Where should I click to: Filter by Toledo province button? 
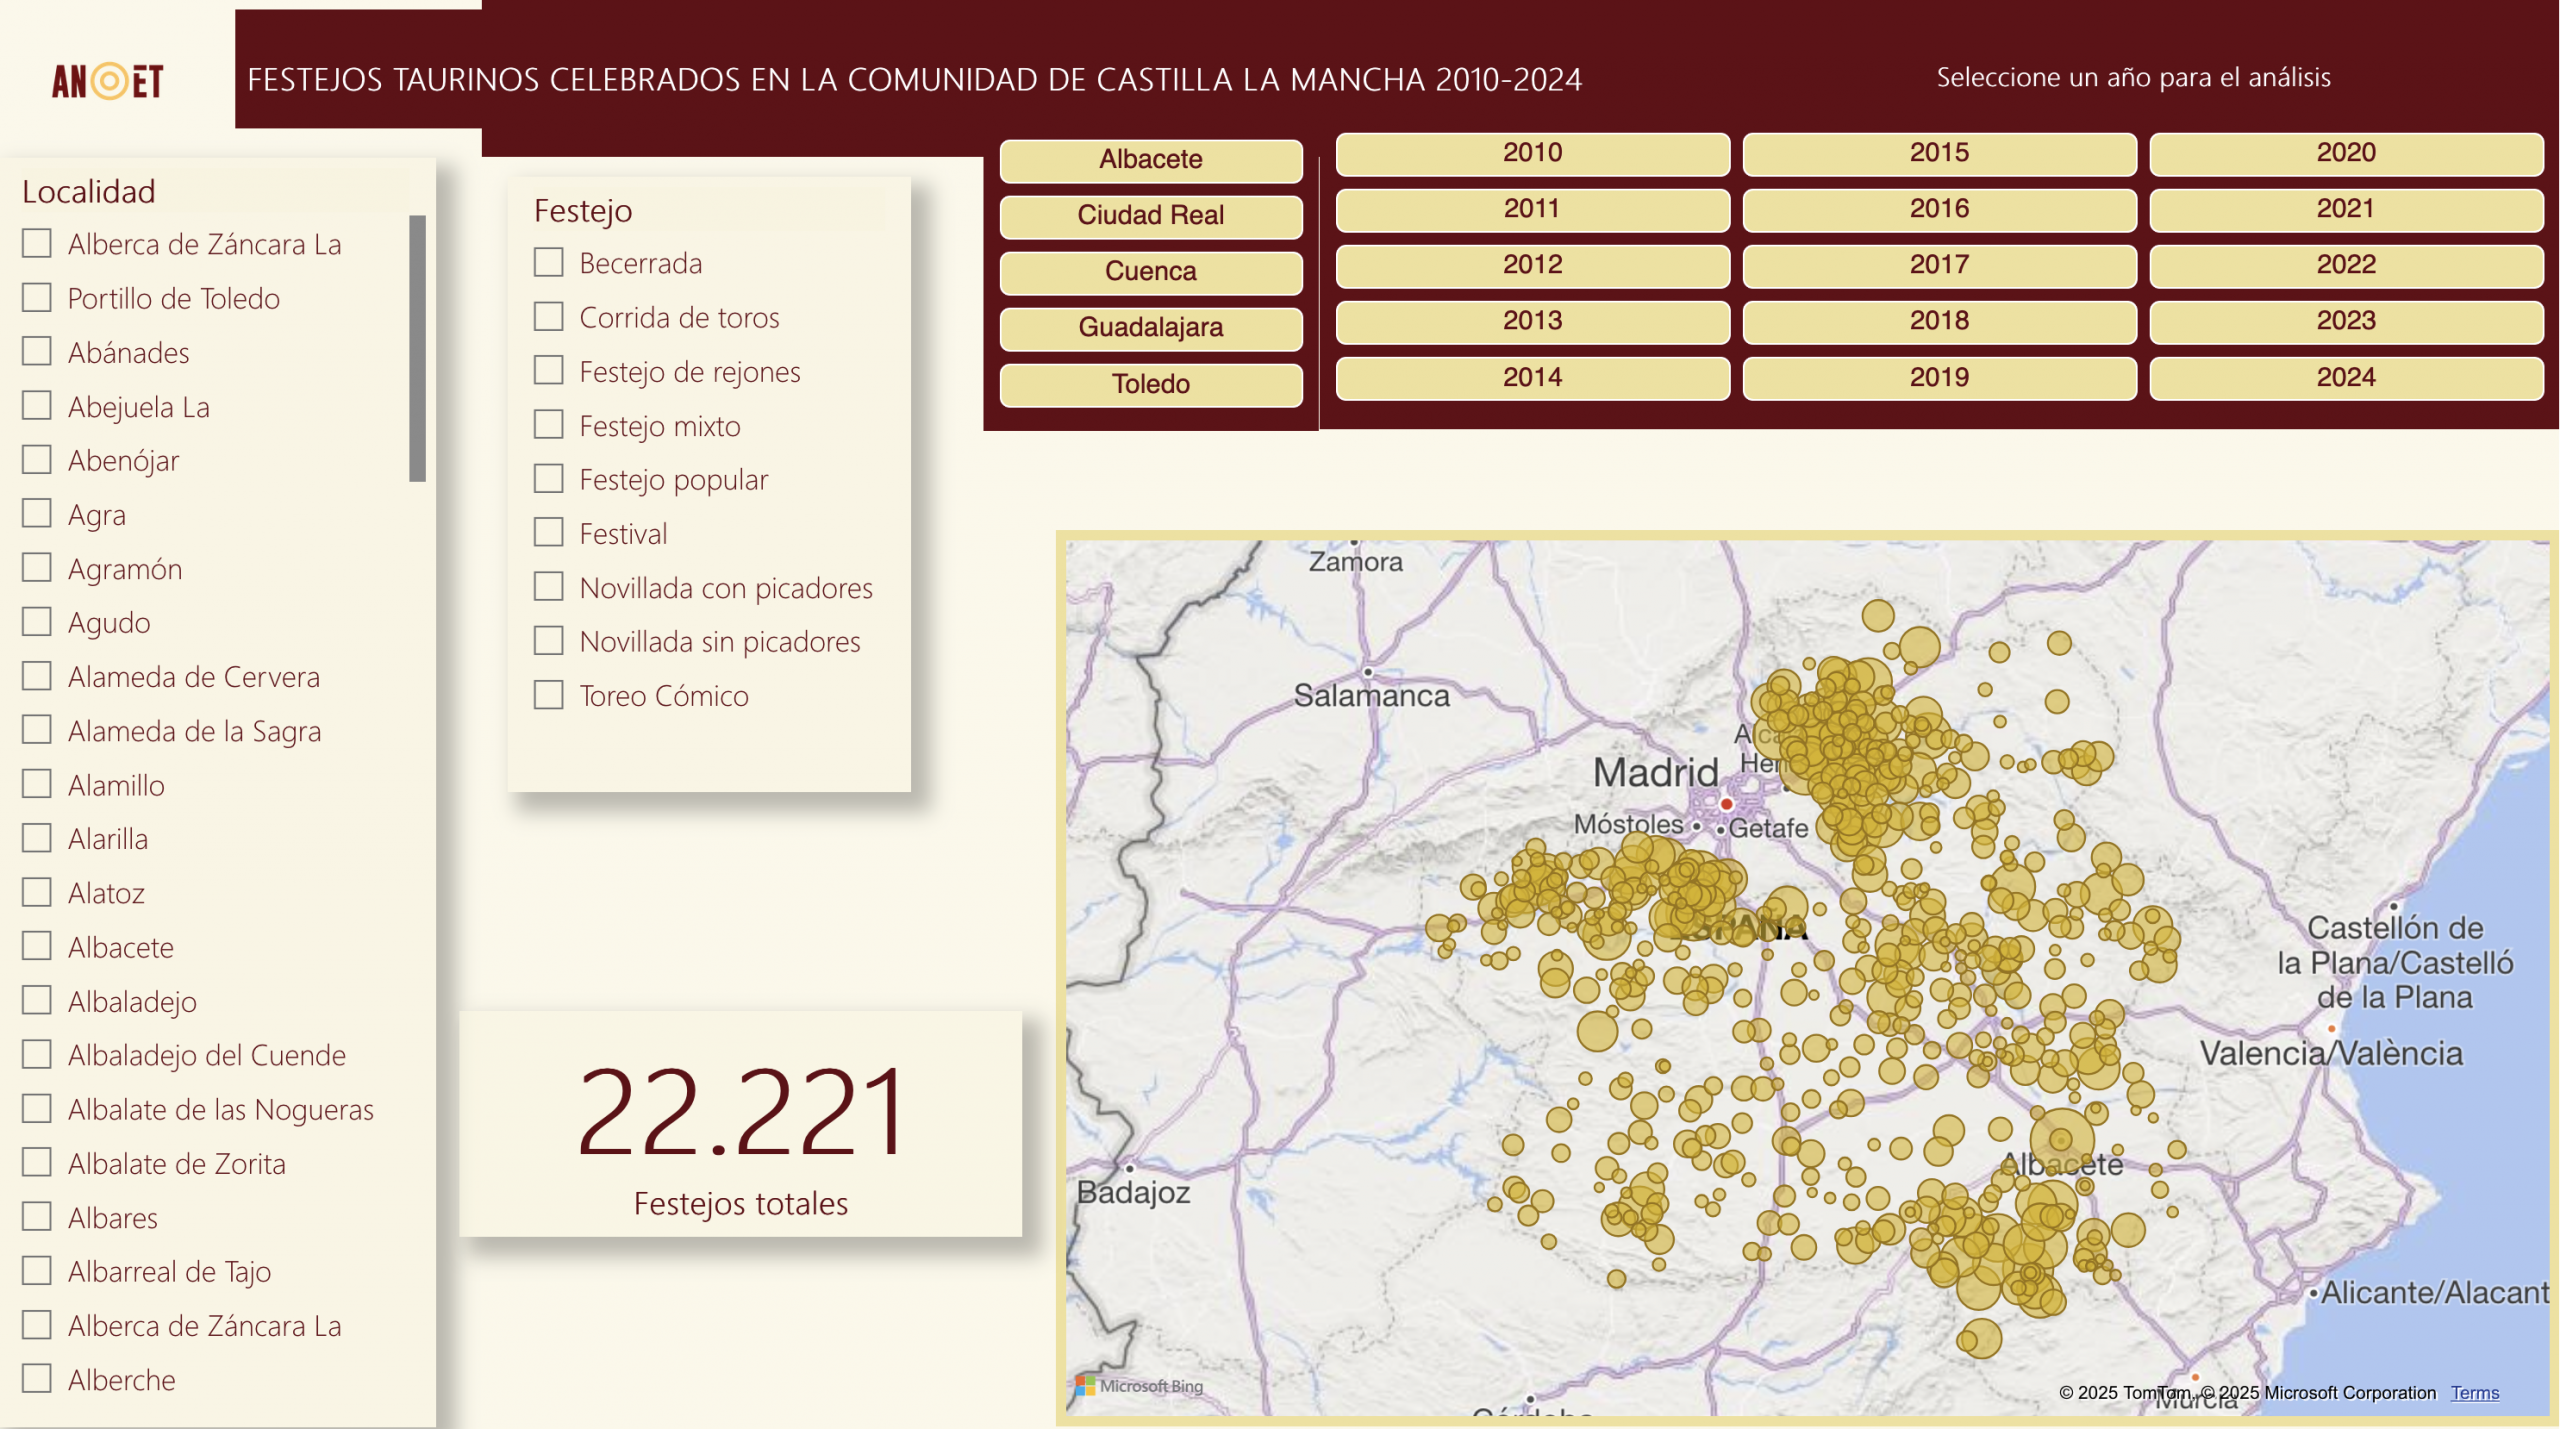pyautogui.click(x=1150, y=384)
